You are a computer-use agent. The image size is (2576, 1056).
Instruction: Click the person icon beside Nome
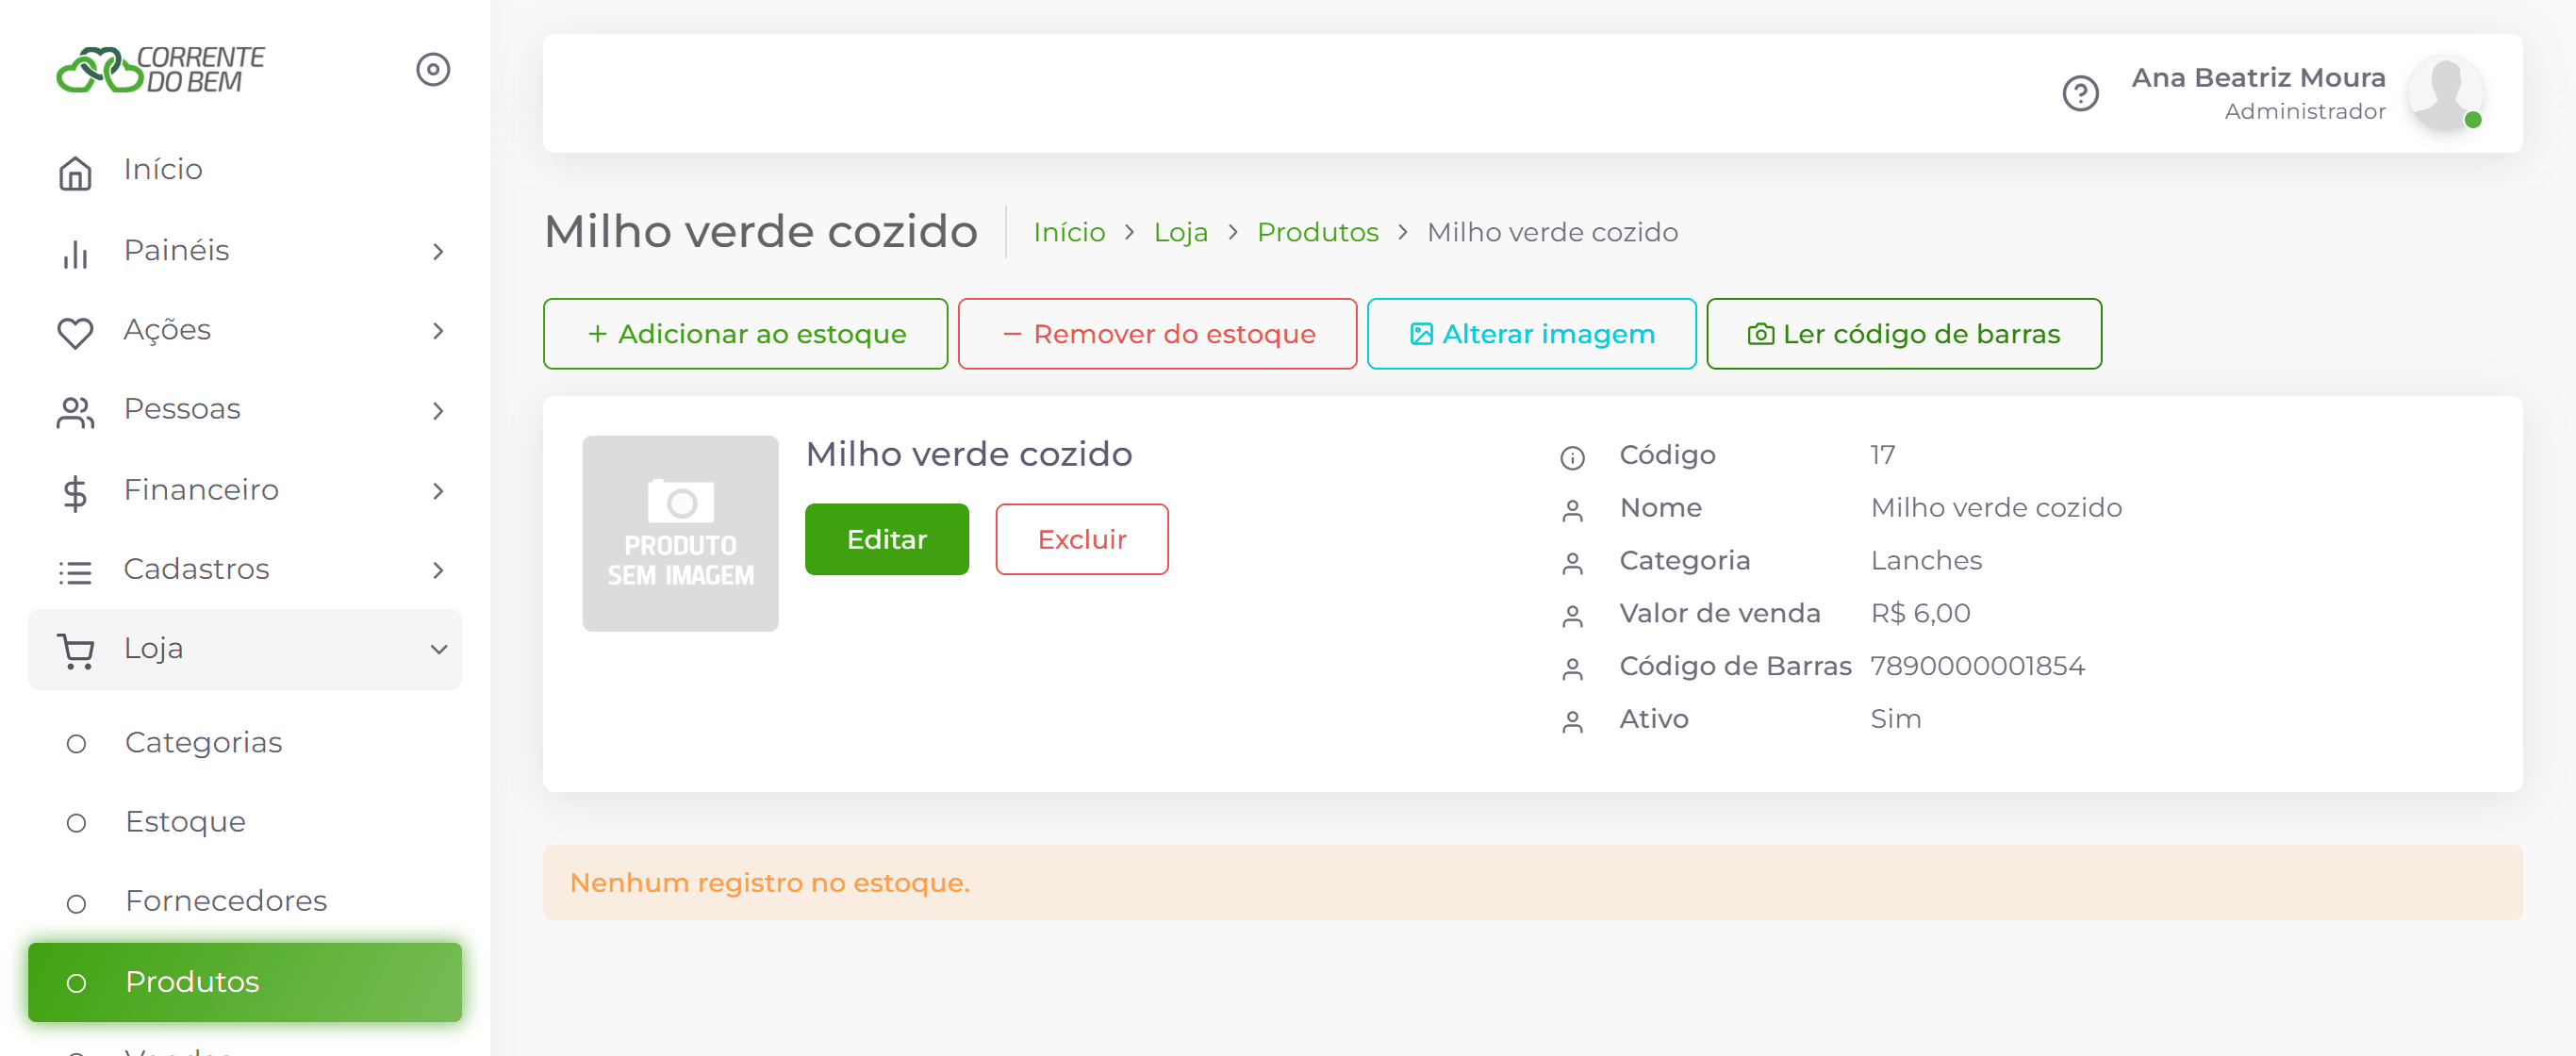tap(1572, 510)
